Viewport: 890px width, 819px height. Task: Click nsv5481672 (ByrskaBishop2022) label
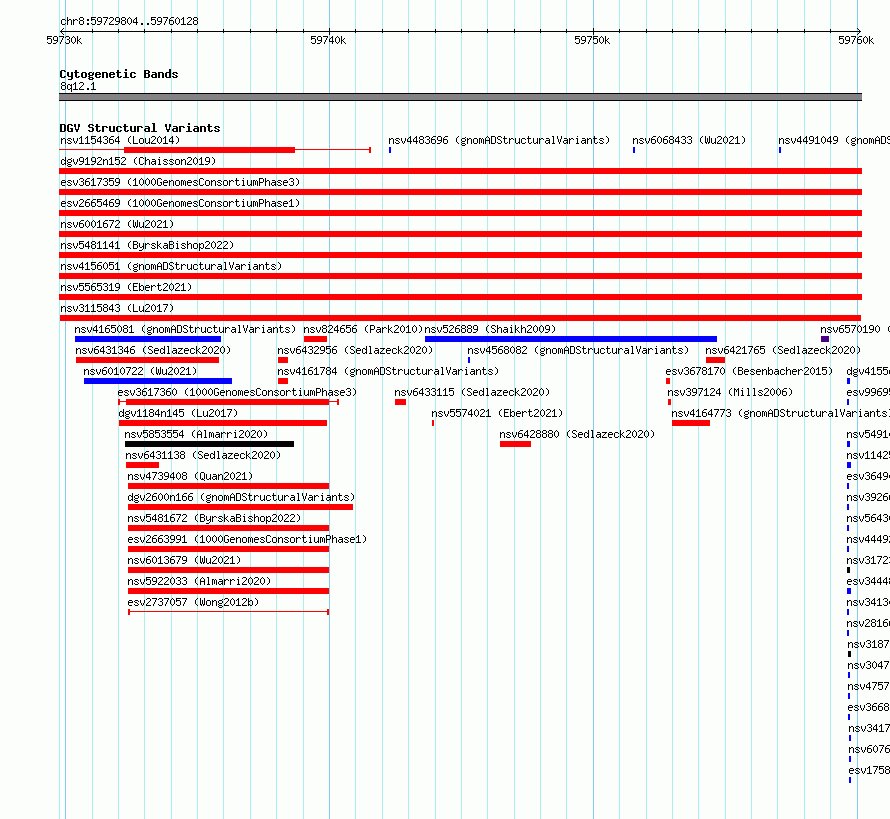point(214,518)
